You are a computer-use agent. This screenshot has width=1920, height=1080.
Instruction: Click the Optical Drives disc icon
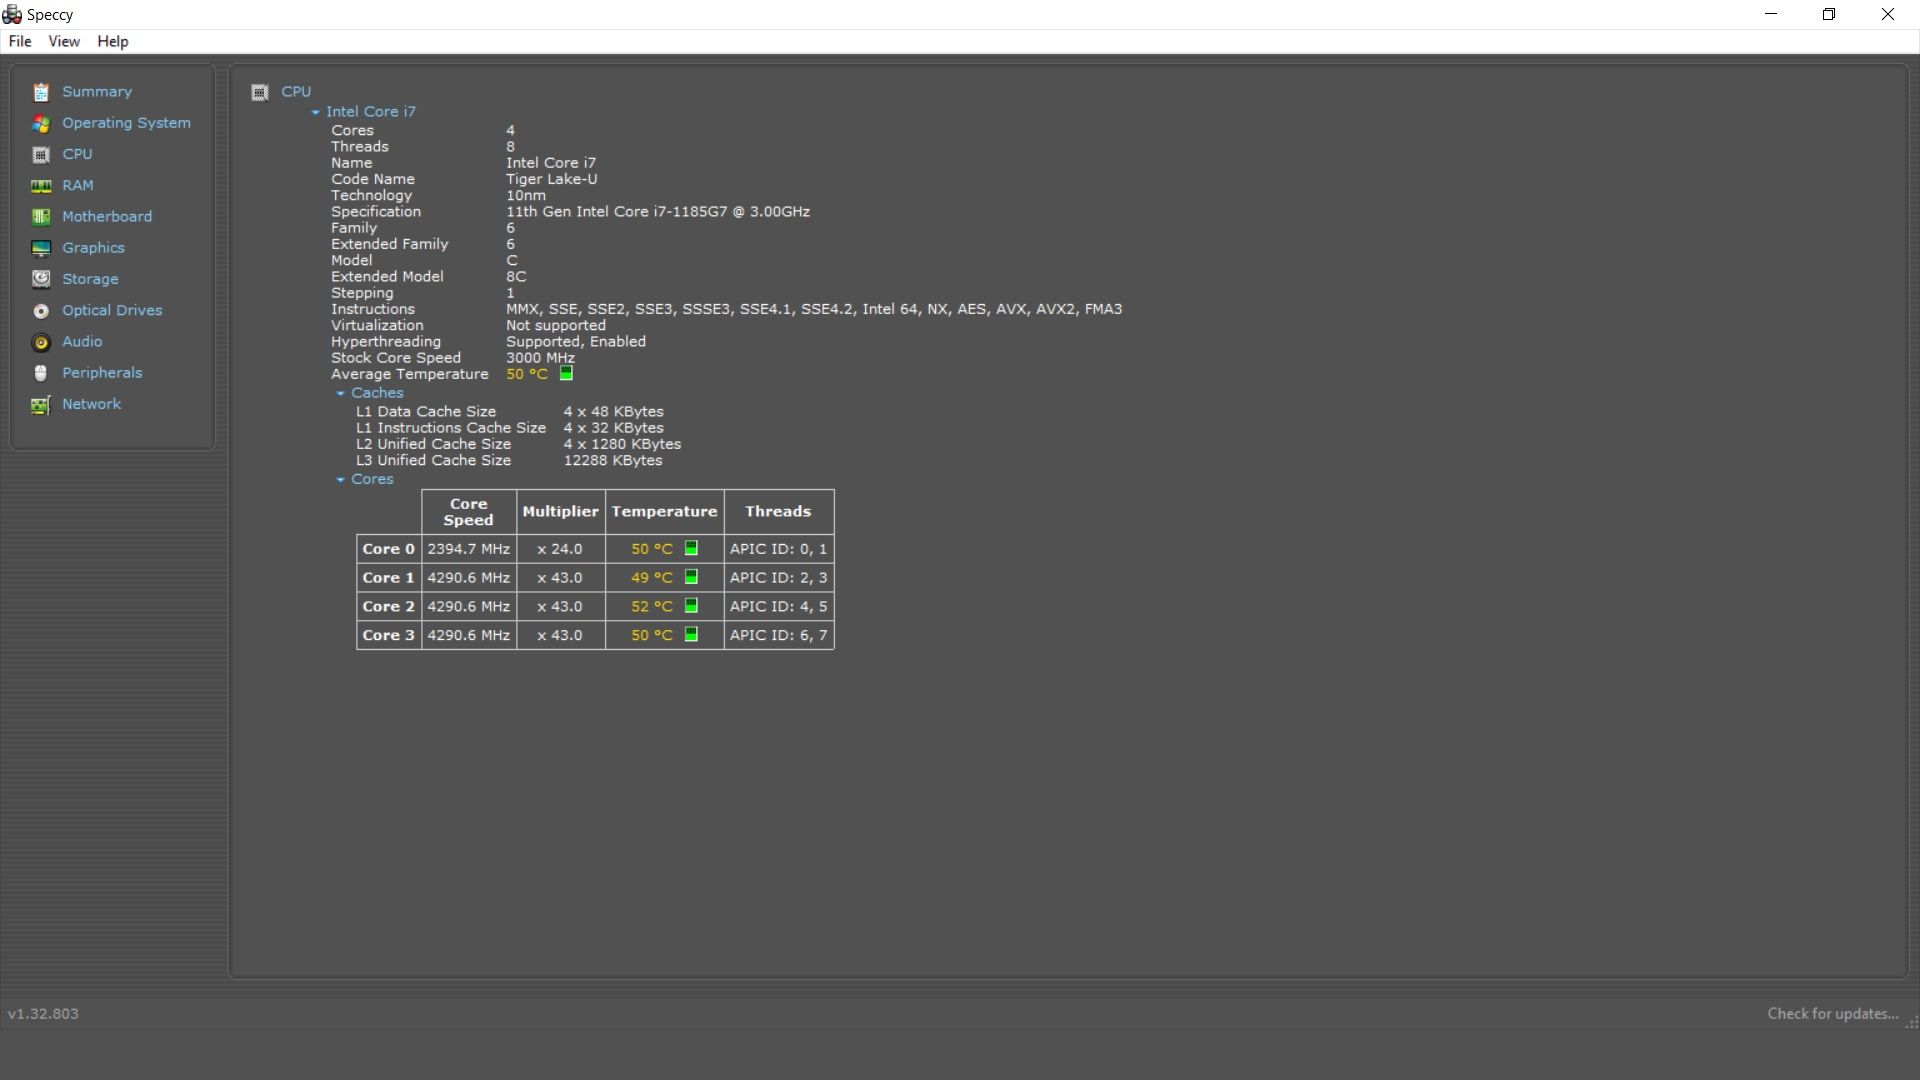coord(41,311)
